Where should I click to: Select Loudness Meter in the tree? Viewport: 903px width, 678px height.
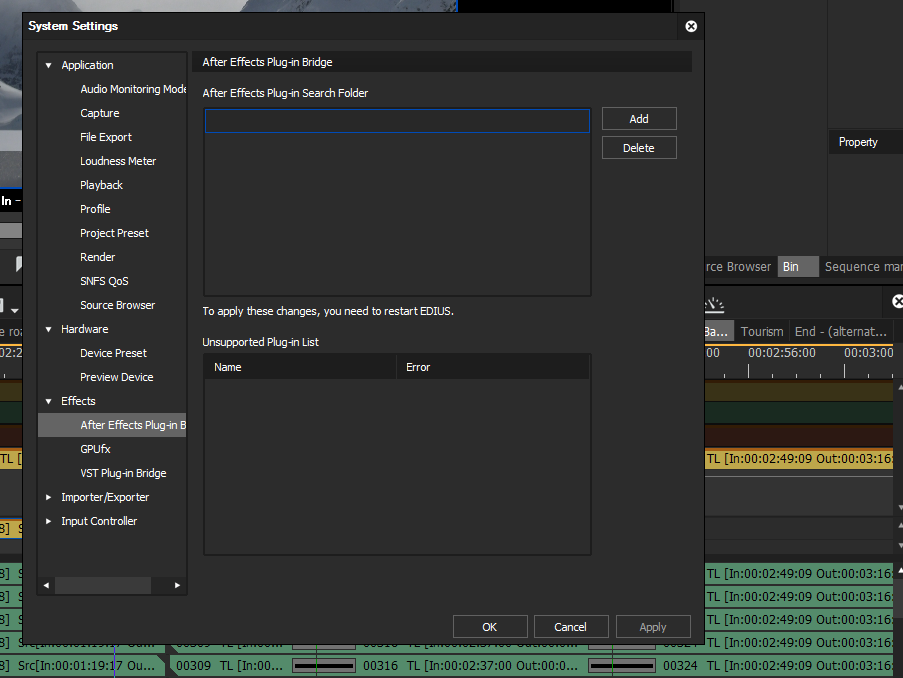coord(118,161)
